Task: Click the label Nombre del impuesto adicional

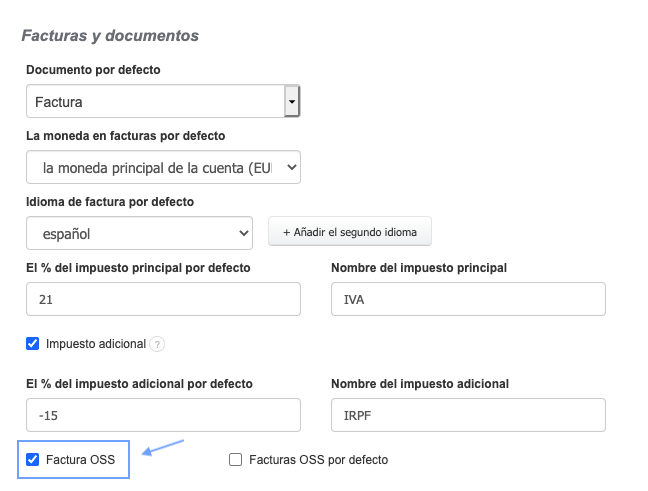Action: pos(420,384)
